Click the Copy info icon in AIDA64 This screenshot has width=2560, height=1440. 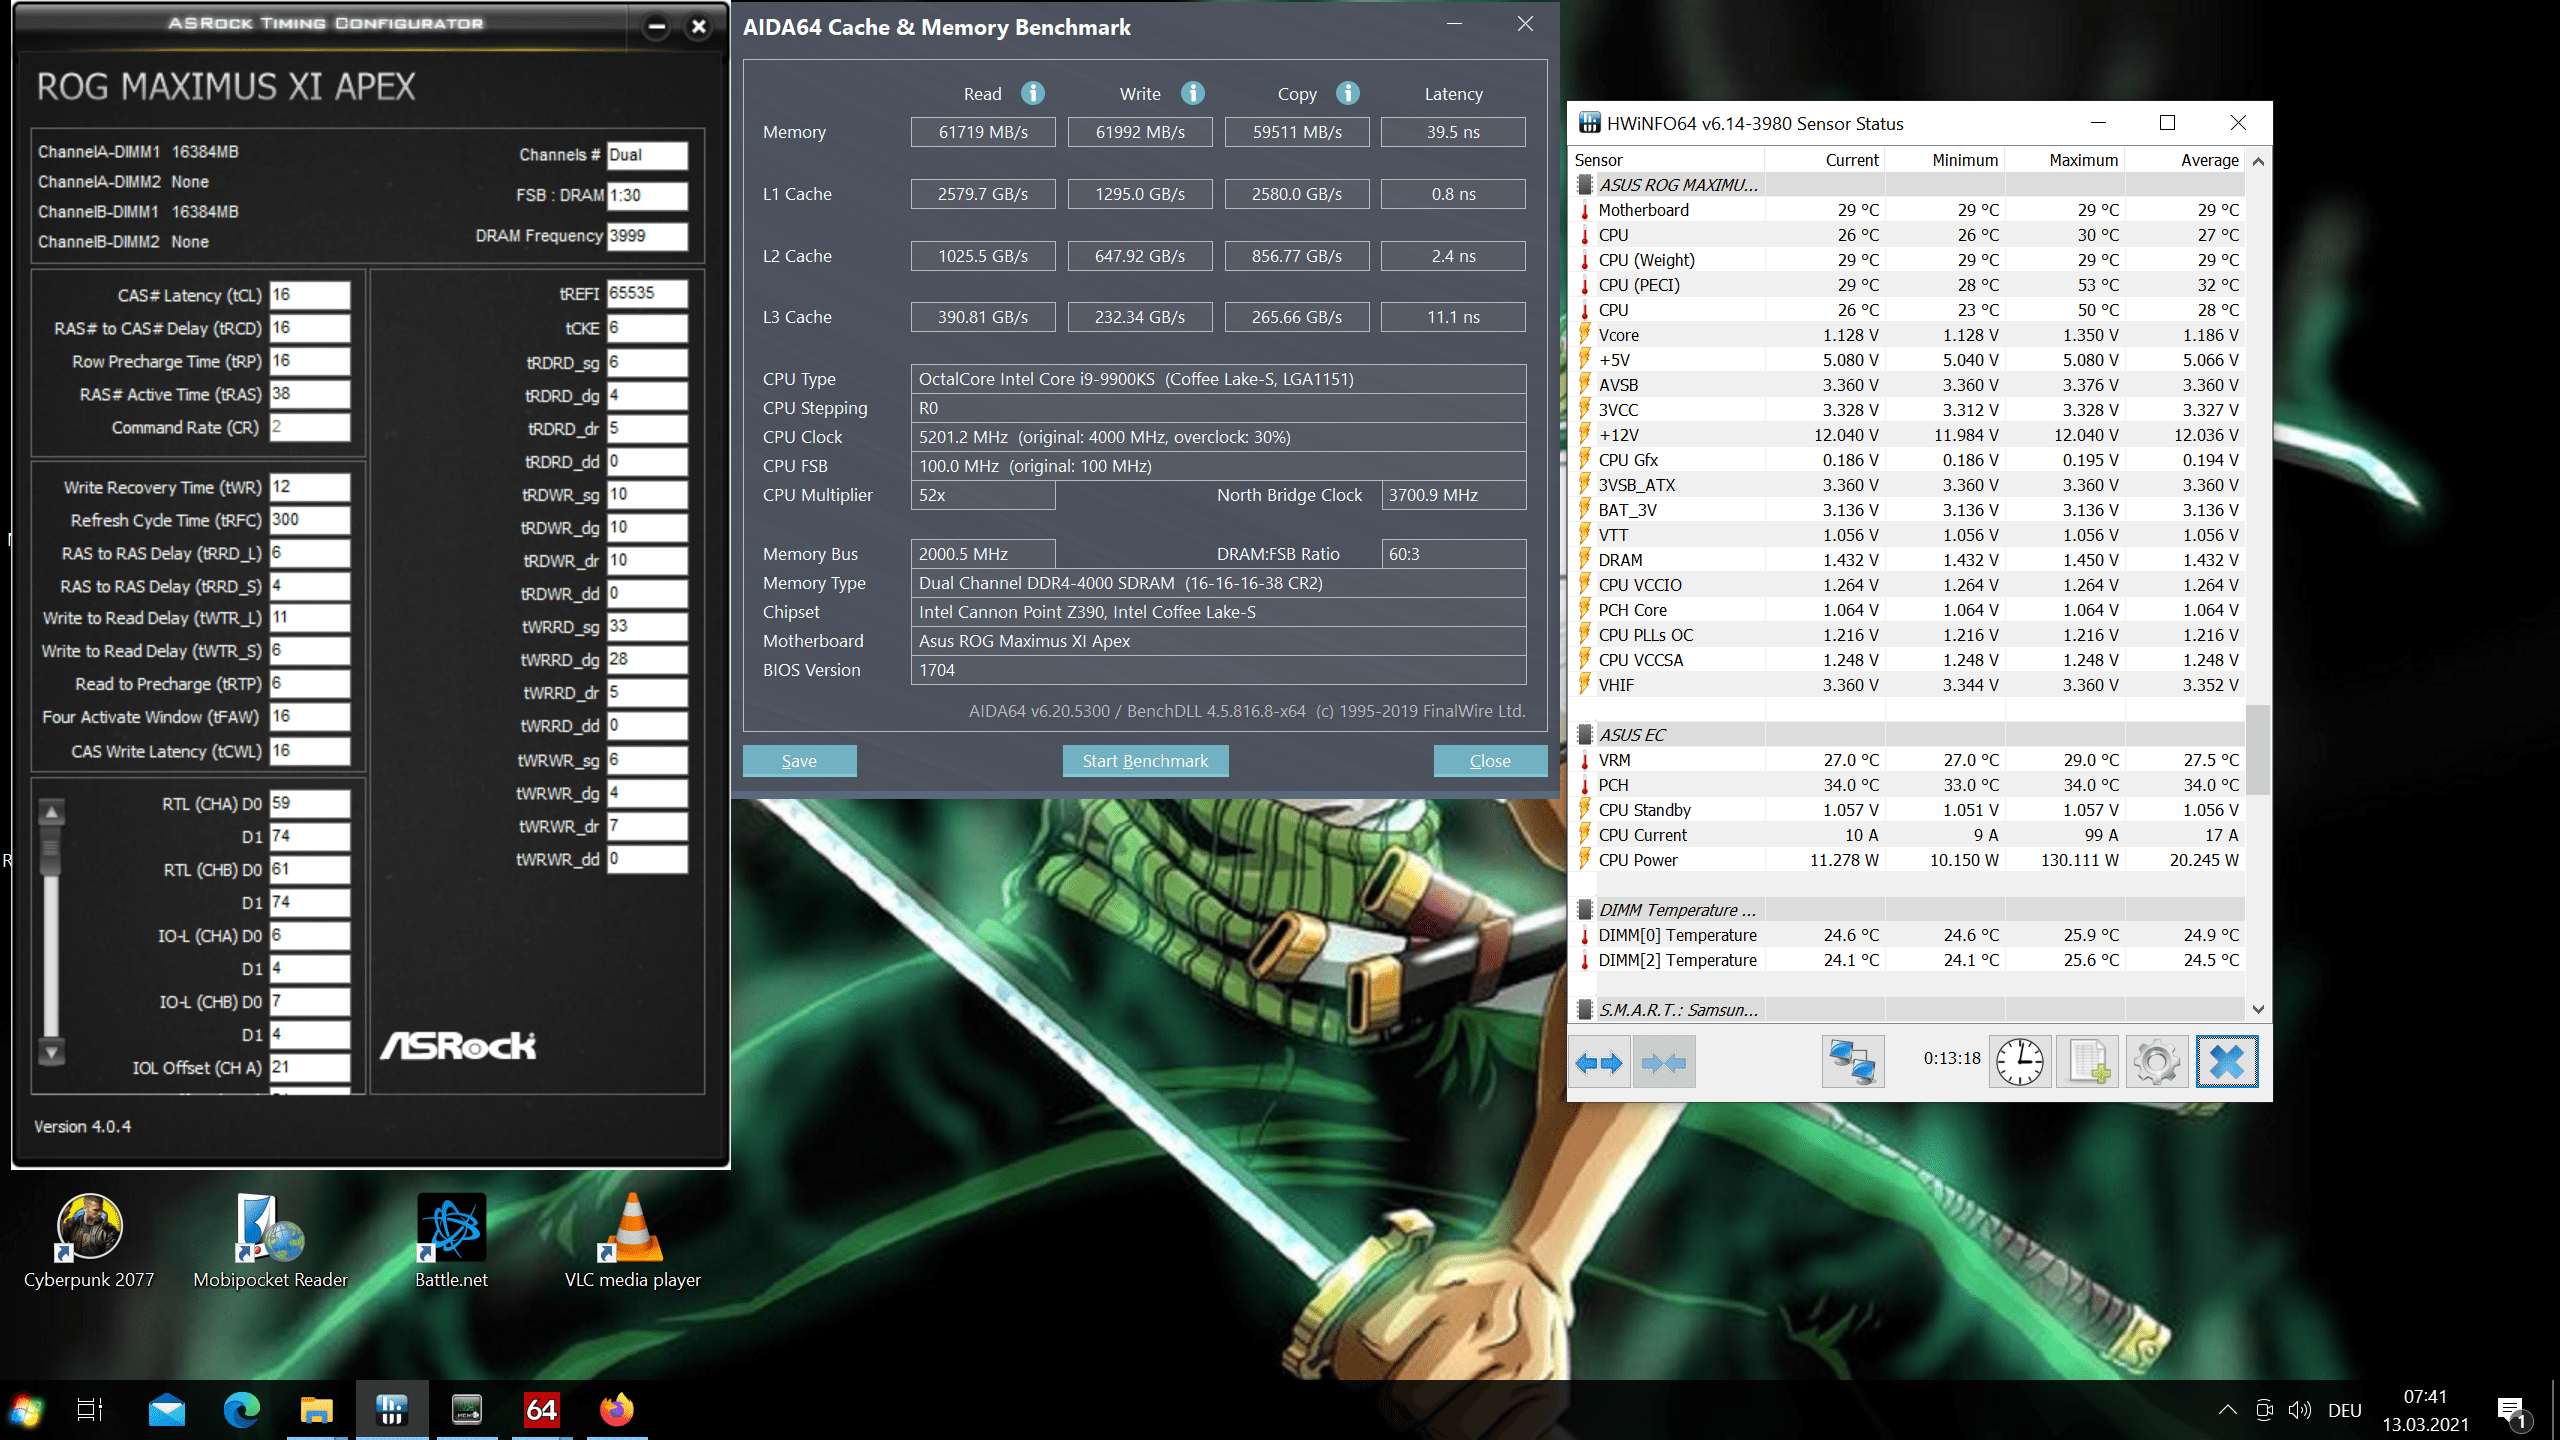coord(1348,93)
